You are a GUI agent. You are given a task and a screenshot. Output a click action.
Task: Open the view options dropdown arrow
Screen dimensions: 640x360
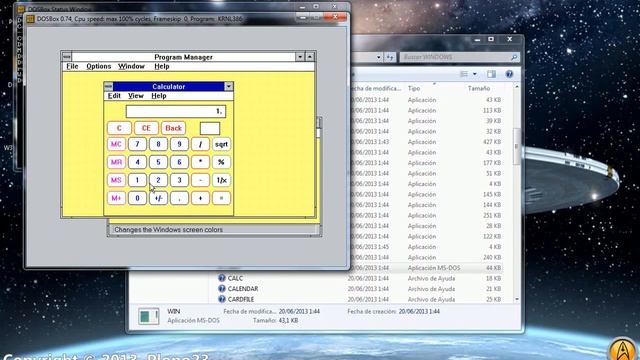(x=475, y=74)
